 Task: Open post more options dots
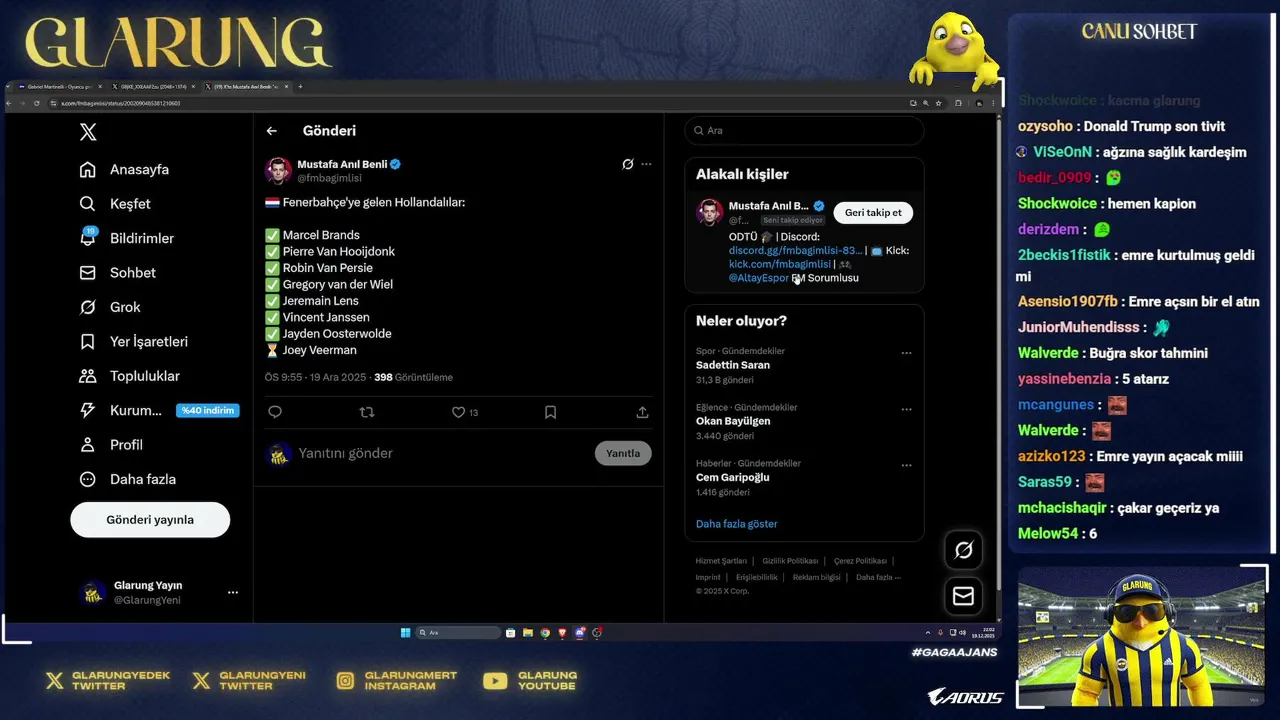(646, 164)
